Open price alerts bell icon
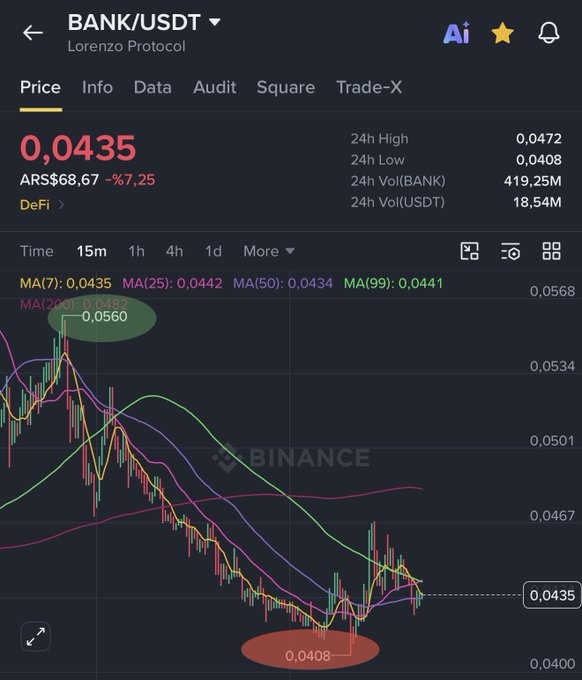This screenshot has width=582, height=680. 549,33
